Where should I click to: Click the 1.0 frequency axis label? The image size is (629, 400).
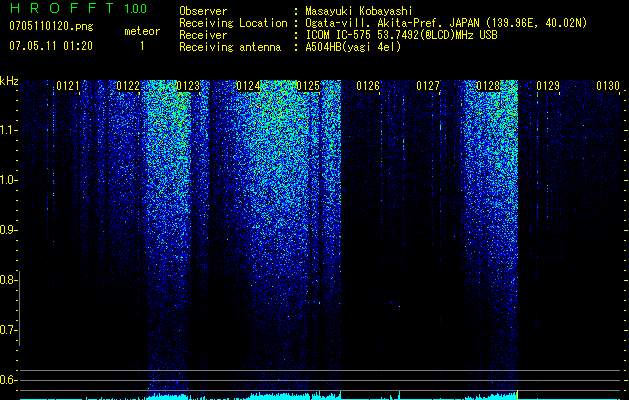(8, 180)
